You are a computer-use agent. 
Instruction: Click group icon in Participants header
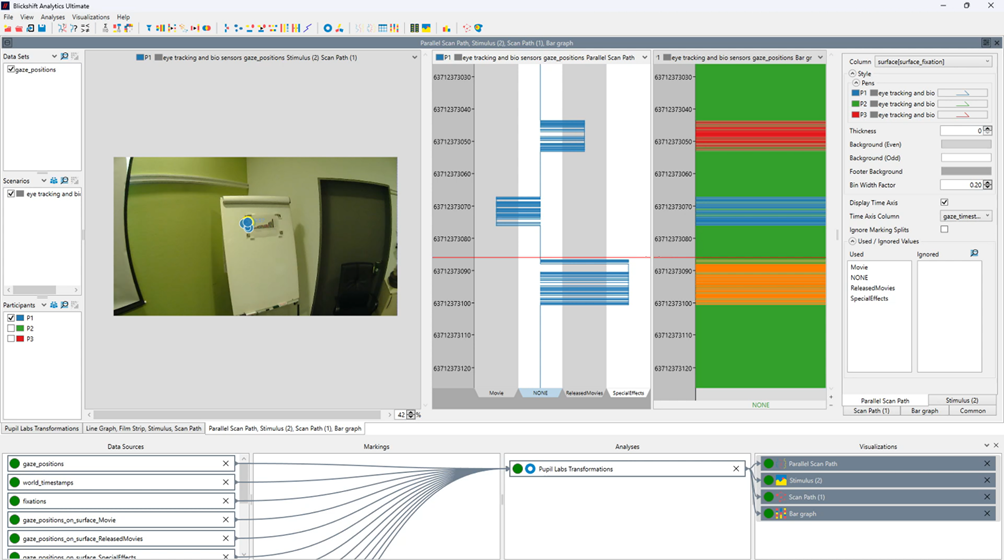click(54, 305)
